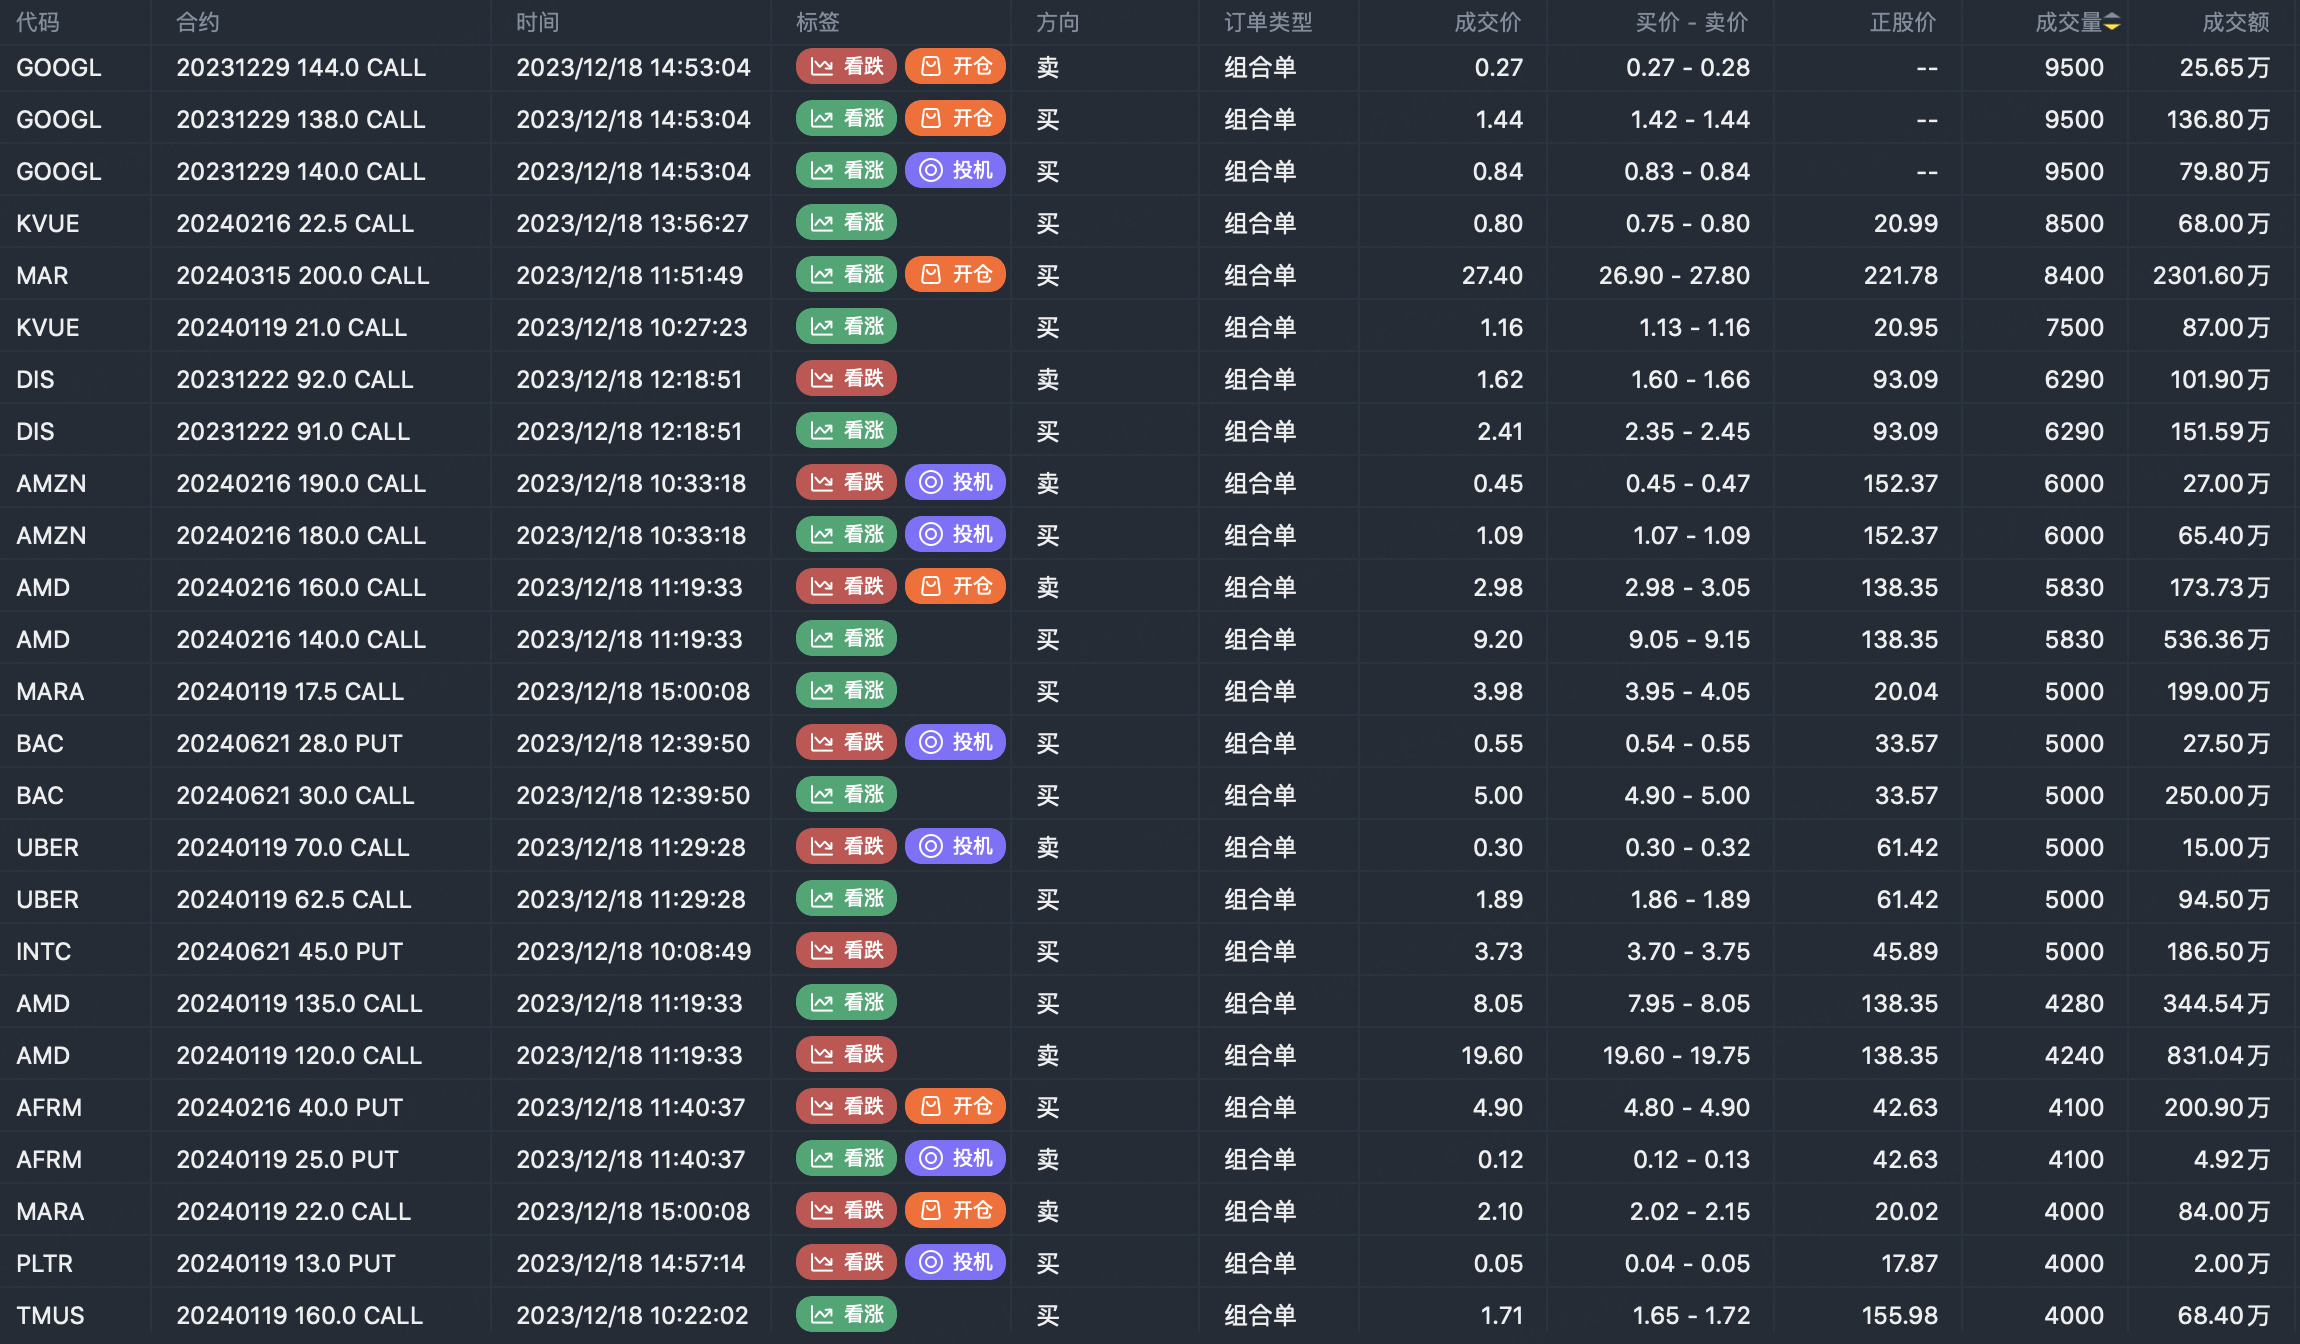Select the AMD 120.0 CALL 831.04万 amount cell
The width and height of the screenshot is (2300, 1344).
(2216, 1055)
